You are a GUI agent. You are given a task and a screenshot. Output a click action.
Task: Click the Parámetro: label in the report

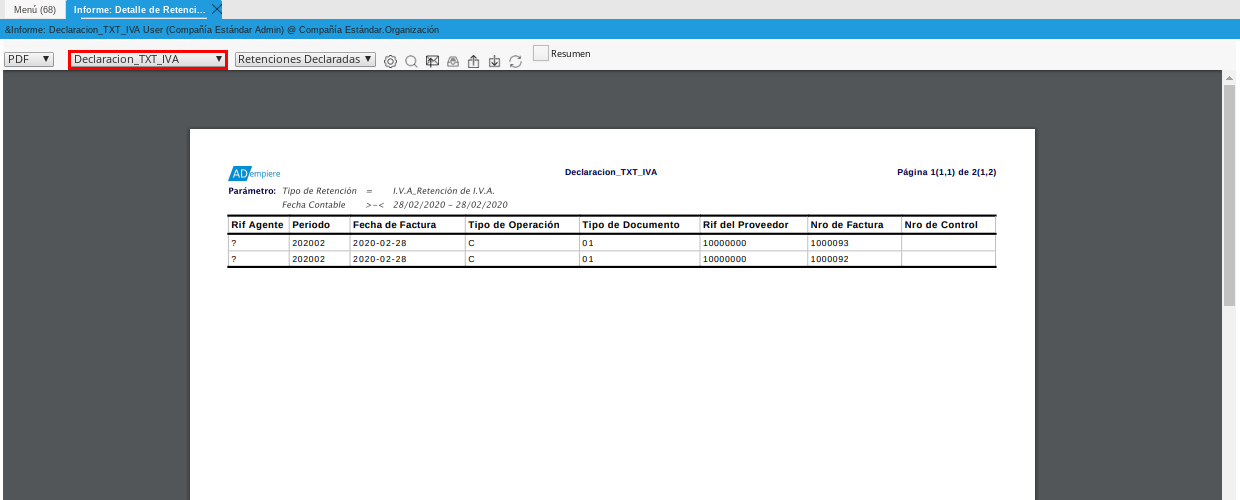coord(252,190)
